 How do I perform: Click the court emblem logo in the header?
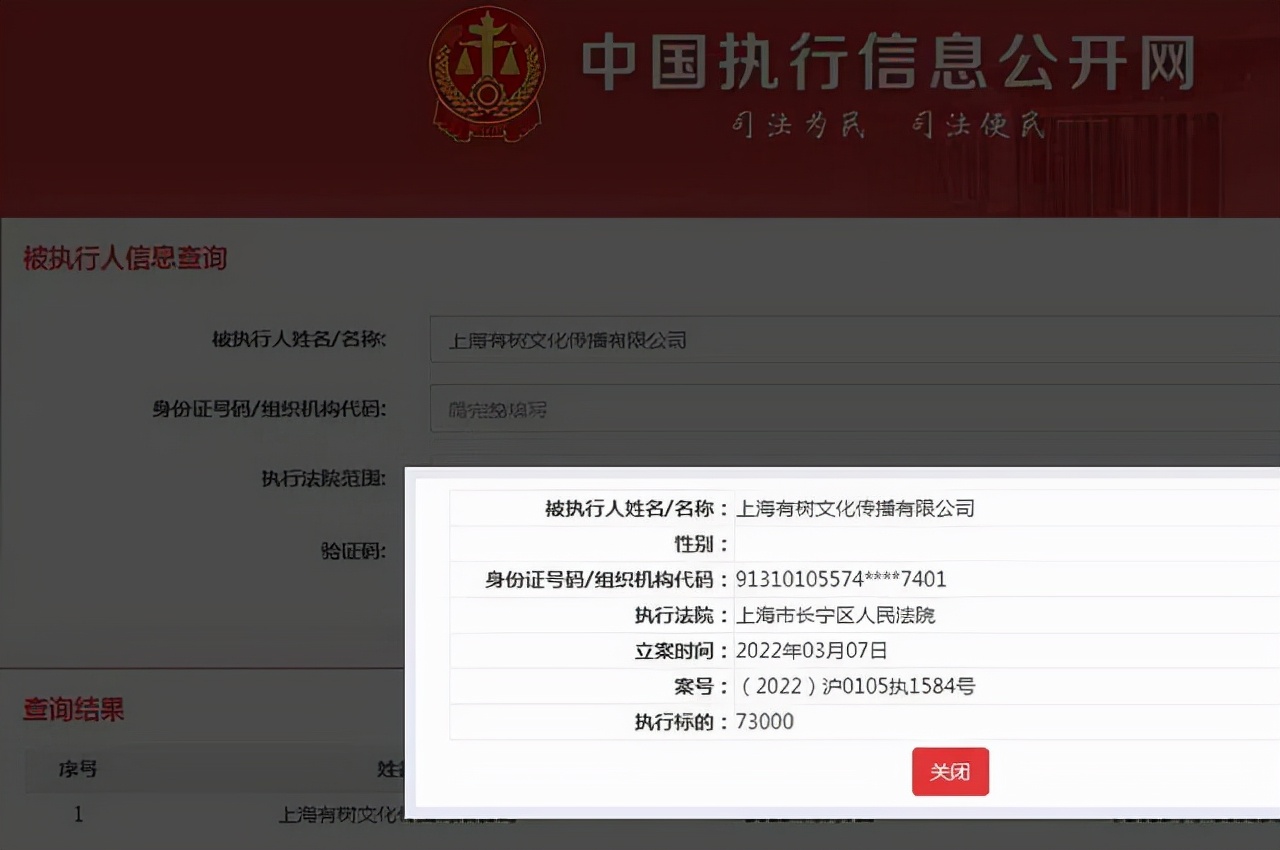pos(487,74)
